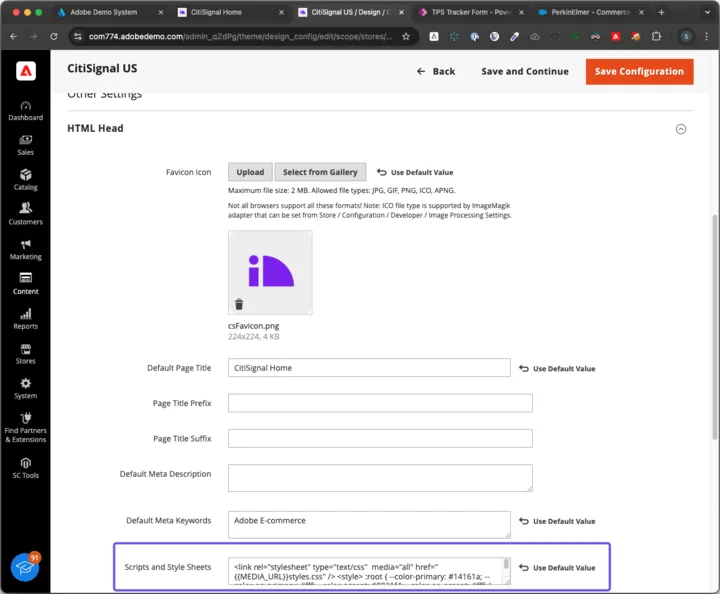Click the Scripts textarea inner scrollbar
720x594 pixels.
[x=506, y=564]
